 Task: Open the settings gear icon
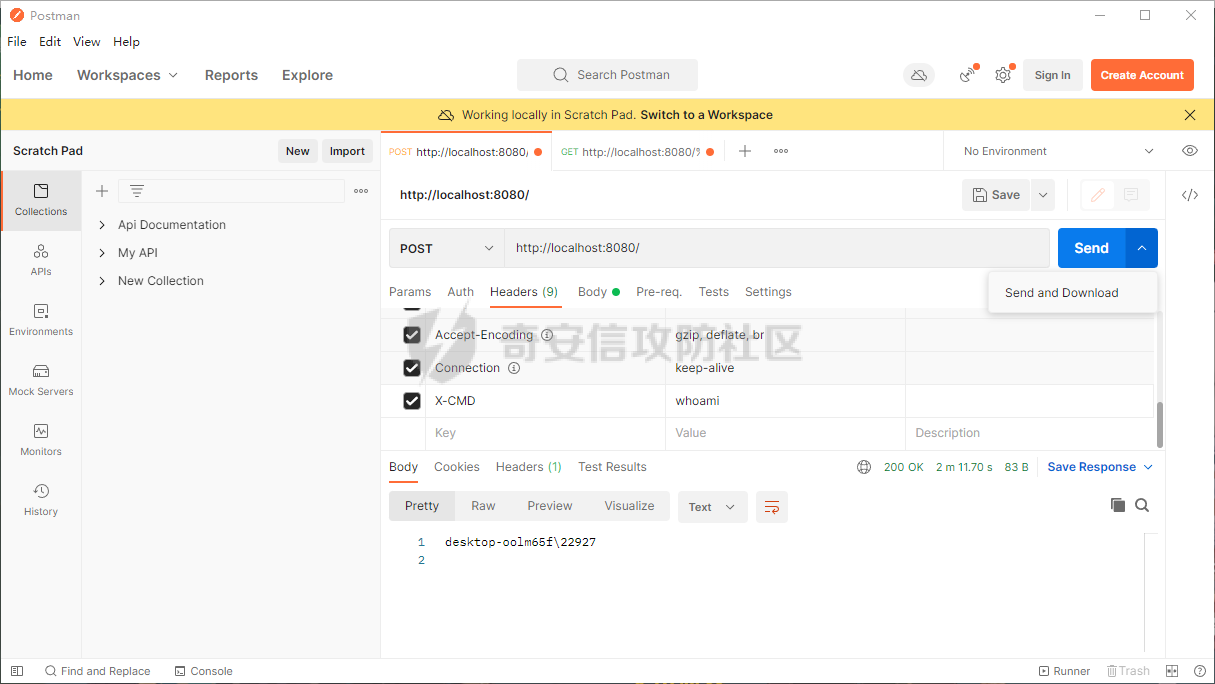[x=1003, y=75]
